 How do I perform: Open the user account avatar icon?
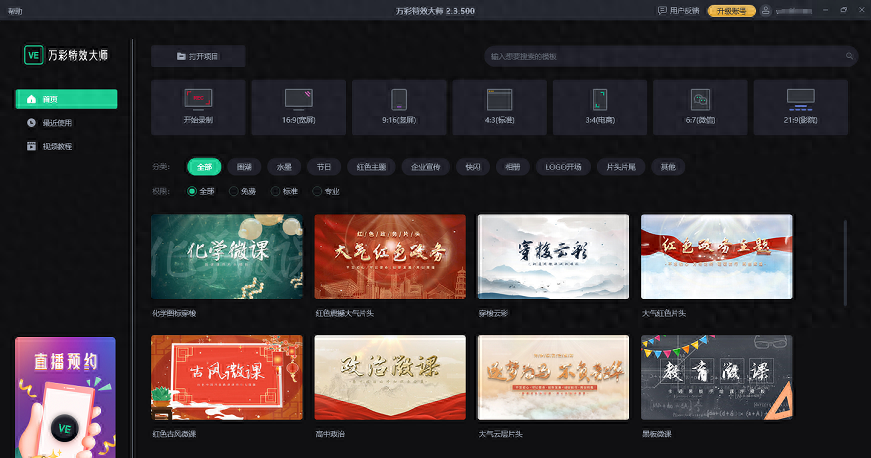(765, 11)
